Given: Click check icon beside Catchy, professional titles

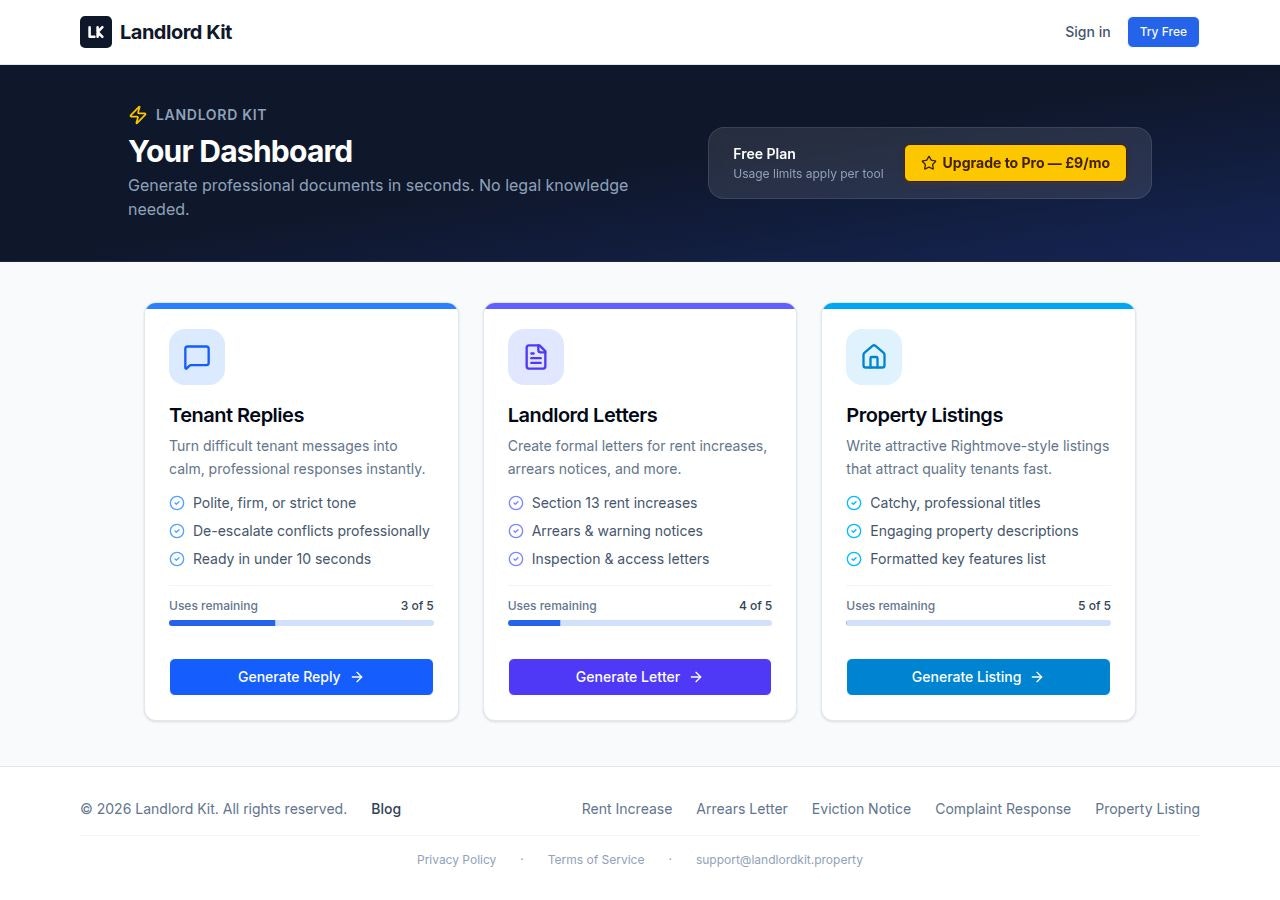Looking at the screenshot, I should (854, 503).
